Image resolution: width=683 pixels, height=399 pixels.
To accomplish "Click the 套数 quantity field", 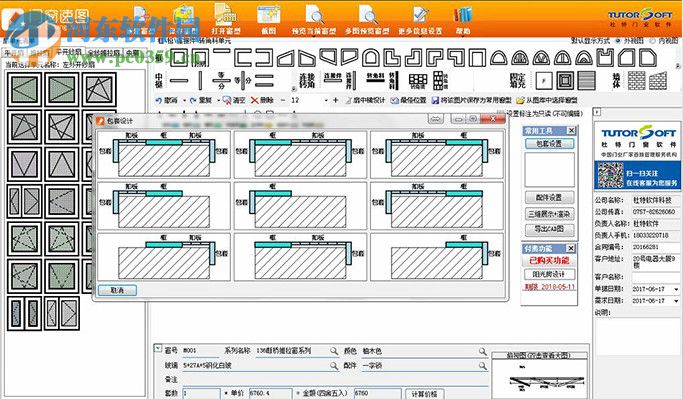I will click(201, 394).
